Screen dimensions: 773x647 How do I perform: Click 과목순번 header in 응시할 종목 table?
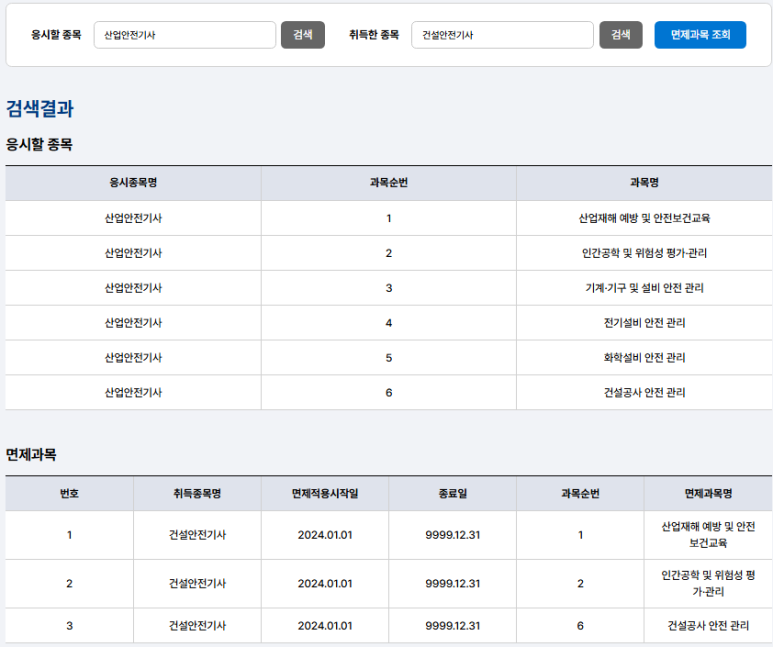(x=388, y=183)
